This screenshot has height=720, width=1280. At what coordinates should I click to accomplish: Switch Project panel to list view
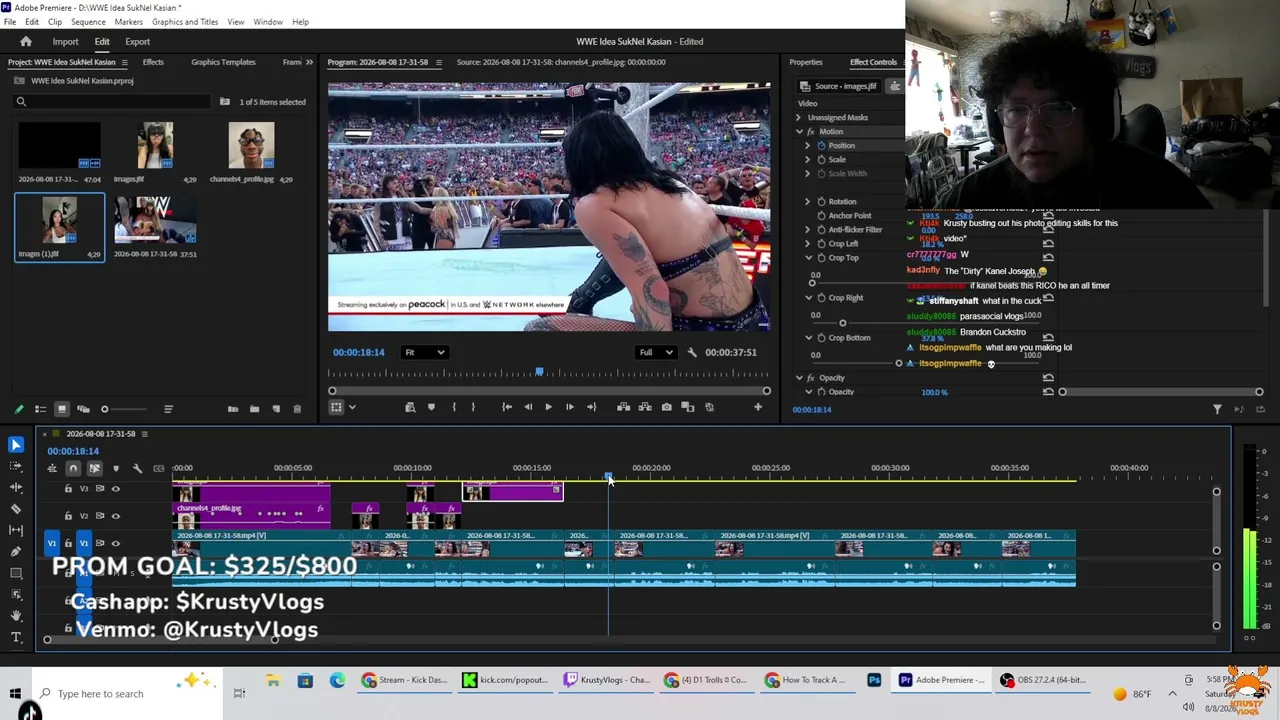40,409
